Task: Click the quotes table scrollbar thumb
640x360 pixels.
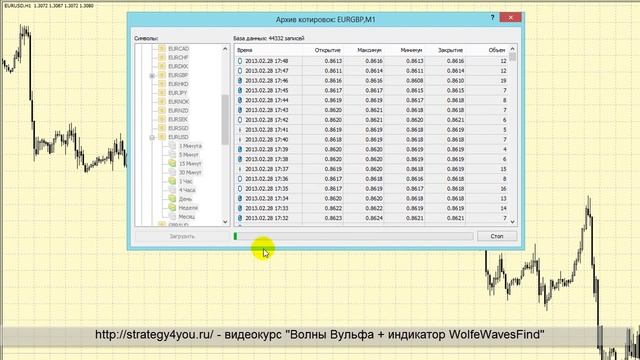Action: click(513, 57)
